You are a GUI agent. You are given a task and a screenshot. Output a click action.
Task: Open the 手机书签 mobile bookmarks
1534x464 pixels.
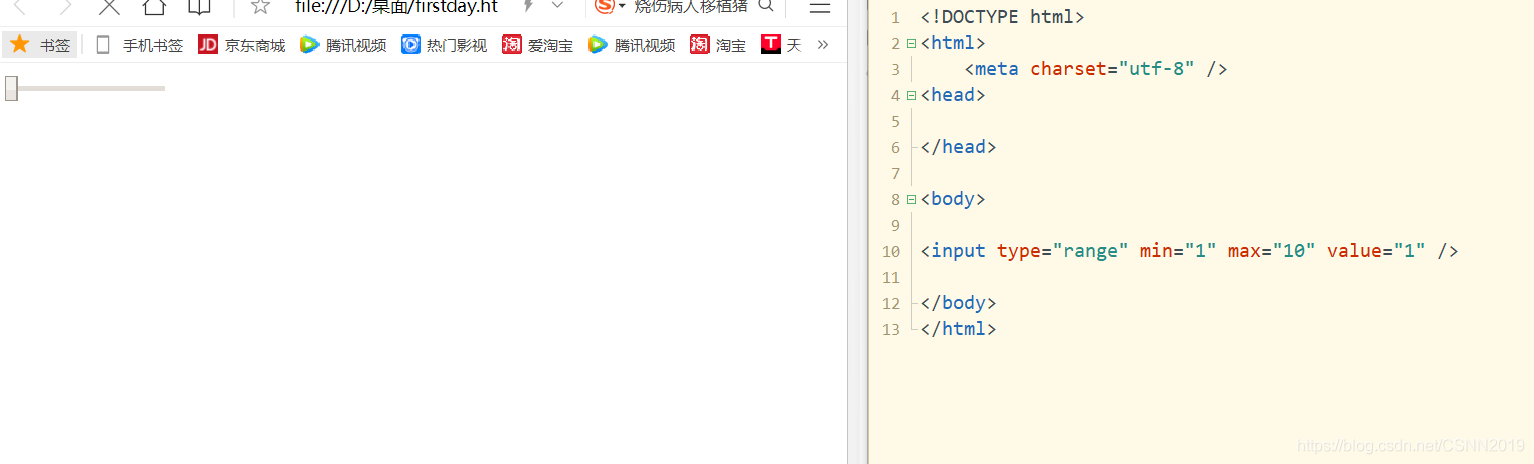(139, 45)
